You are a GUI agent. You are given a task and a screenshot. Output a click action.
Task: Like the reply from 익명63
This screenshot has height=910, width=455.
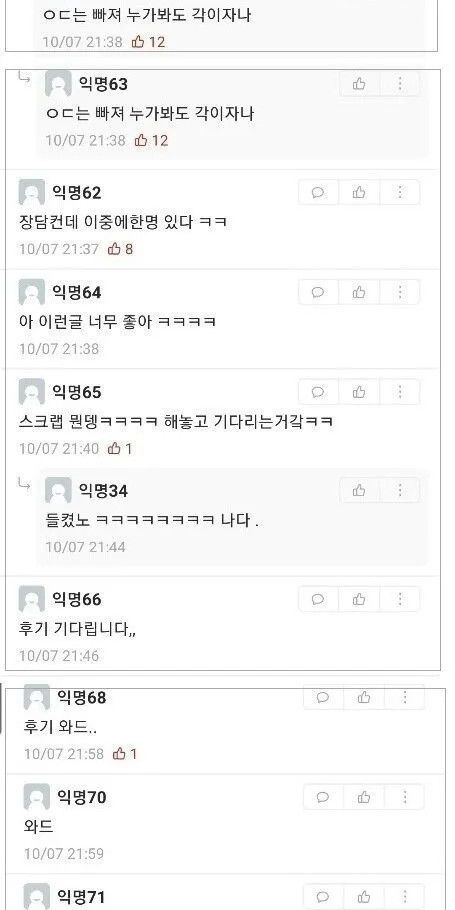[x=359, y=85]
